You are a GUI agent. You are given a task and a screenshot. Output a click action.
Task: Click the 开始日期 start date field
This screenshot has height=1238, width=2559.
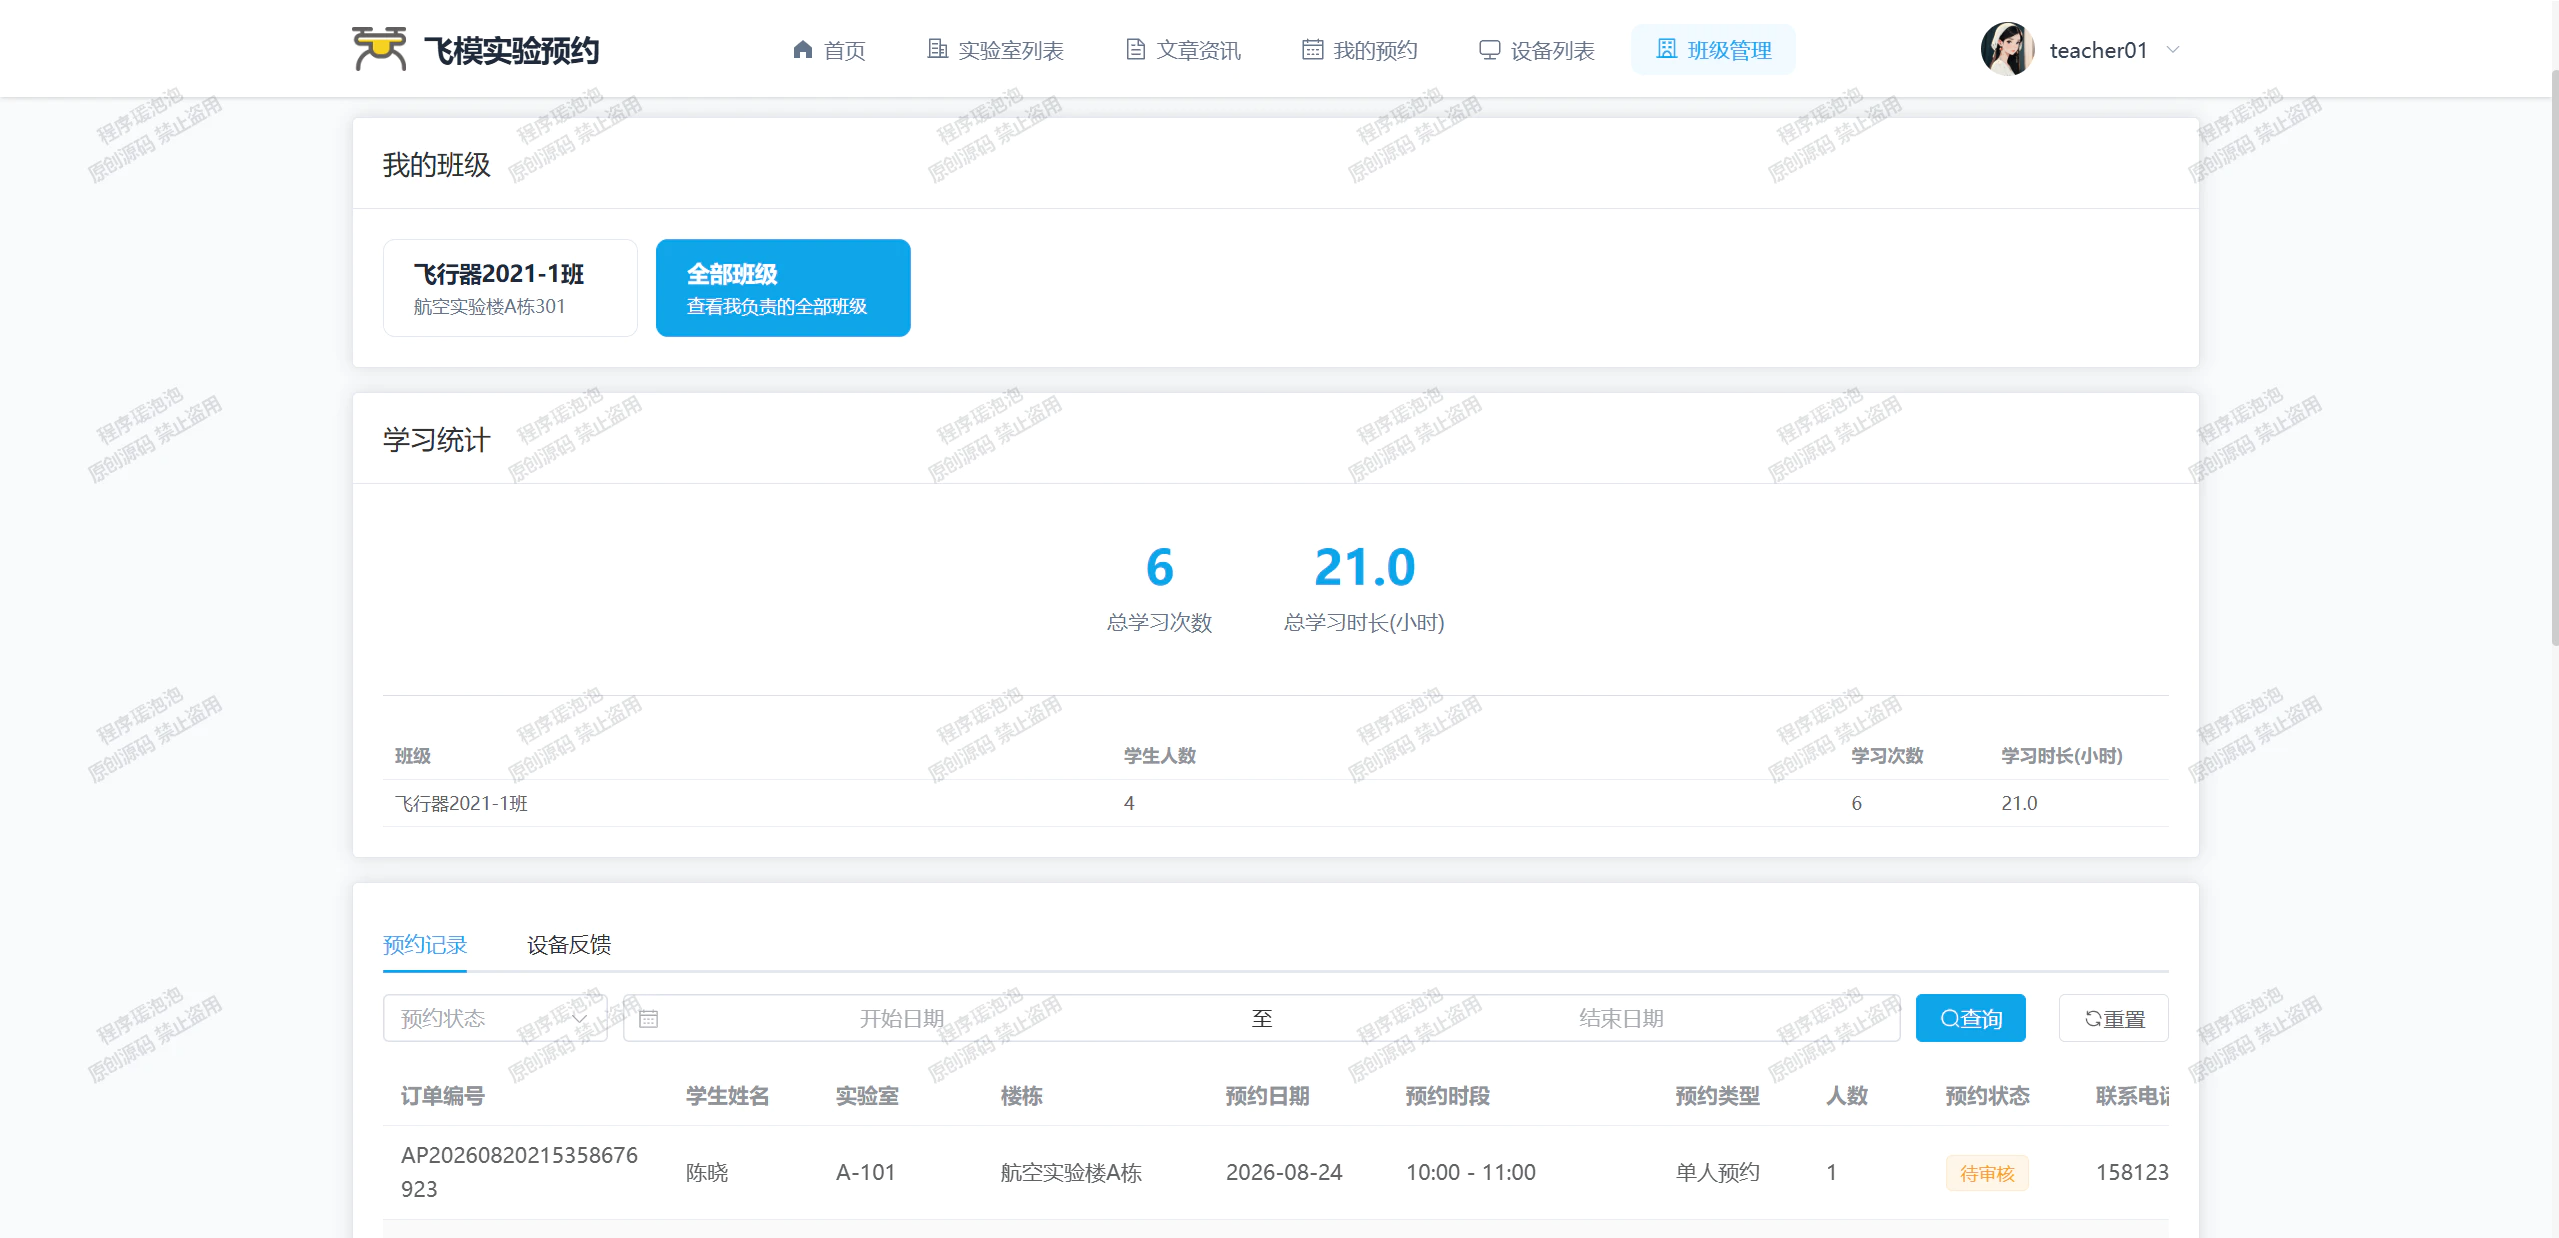902,1018
